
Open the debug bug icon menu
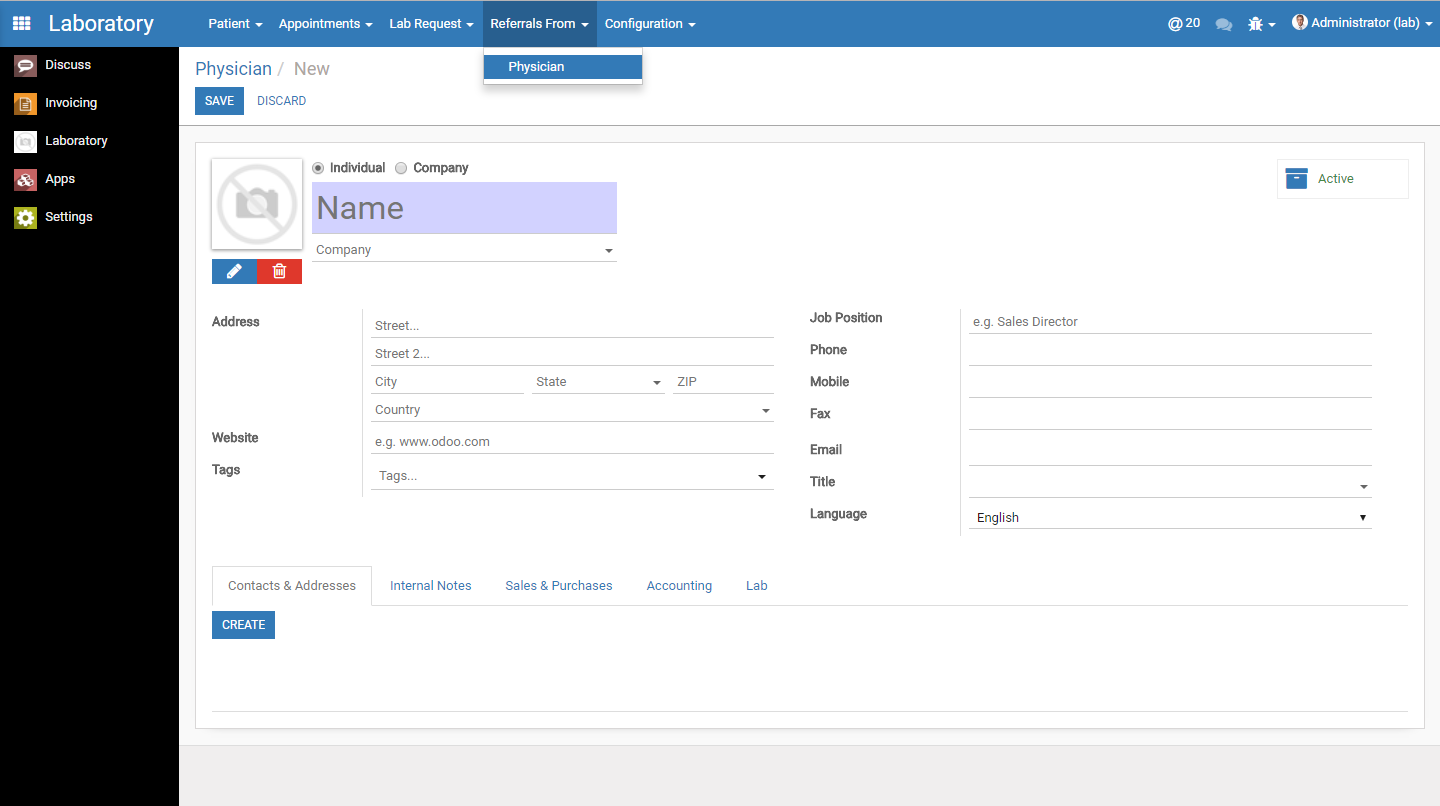(1256, 24)
